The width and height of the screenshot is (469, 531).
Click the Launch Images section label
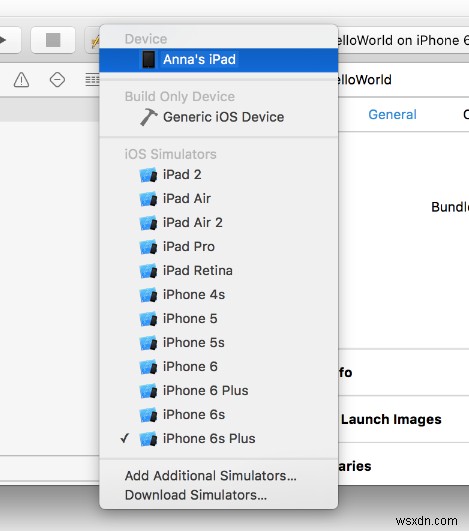point(391,420)
